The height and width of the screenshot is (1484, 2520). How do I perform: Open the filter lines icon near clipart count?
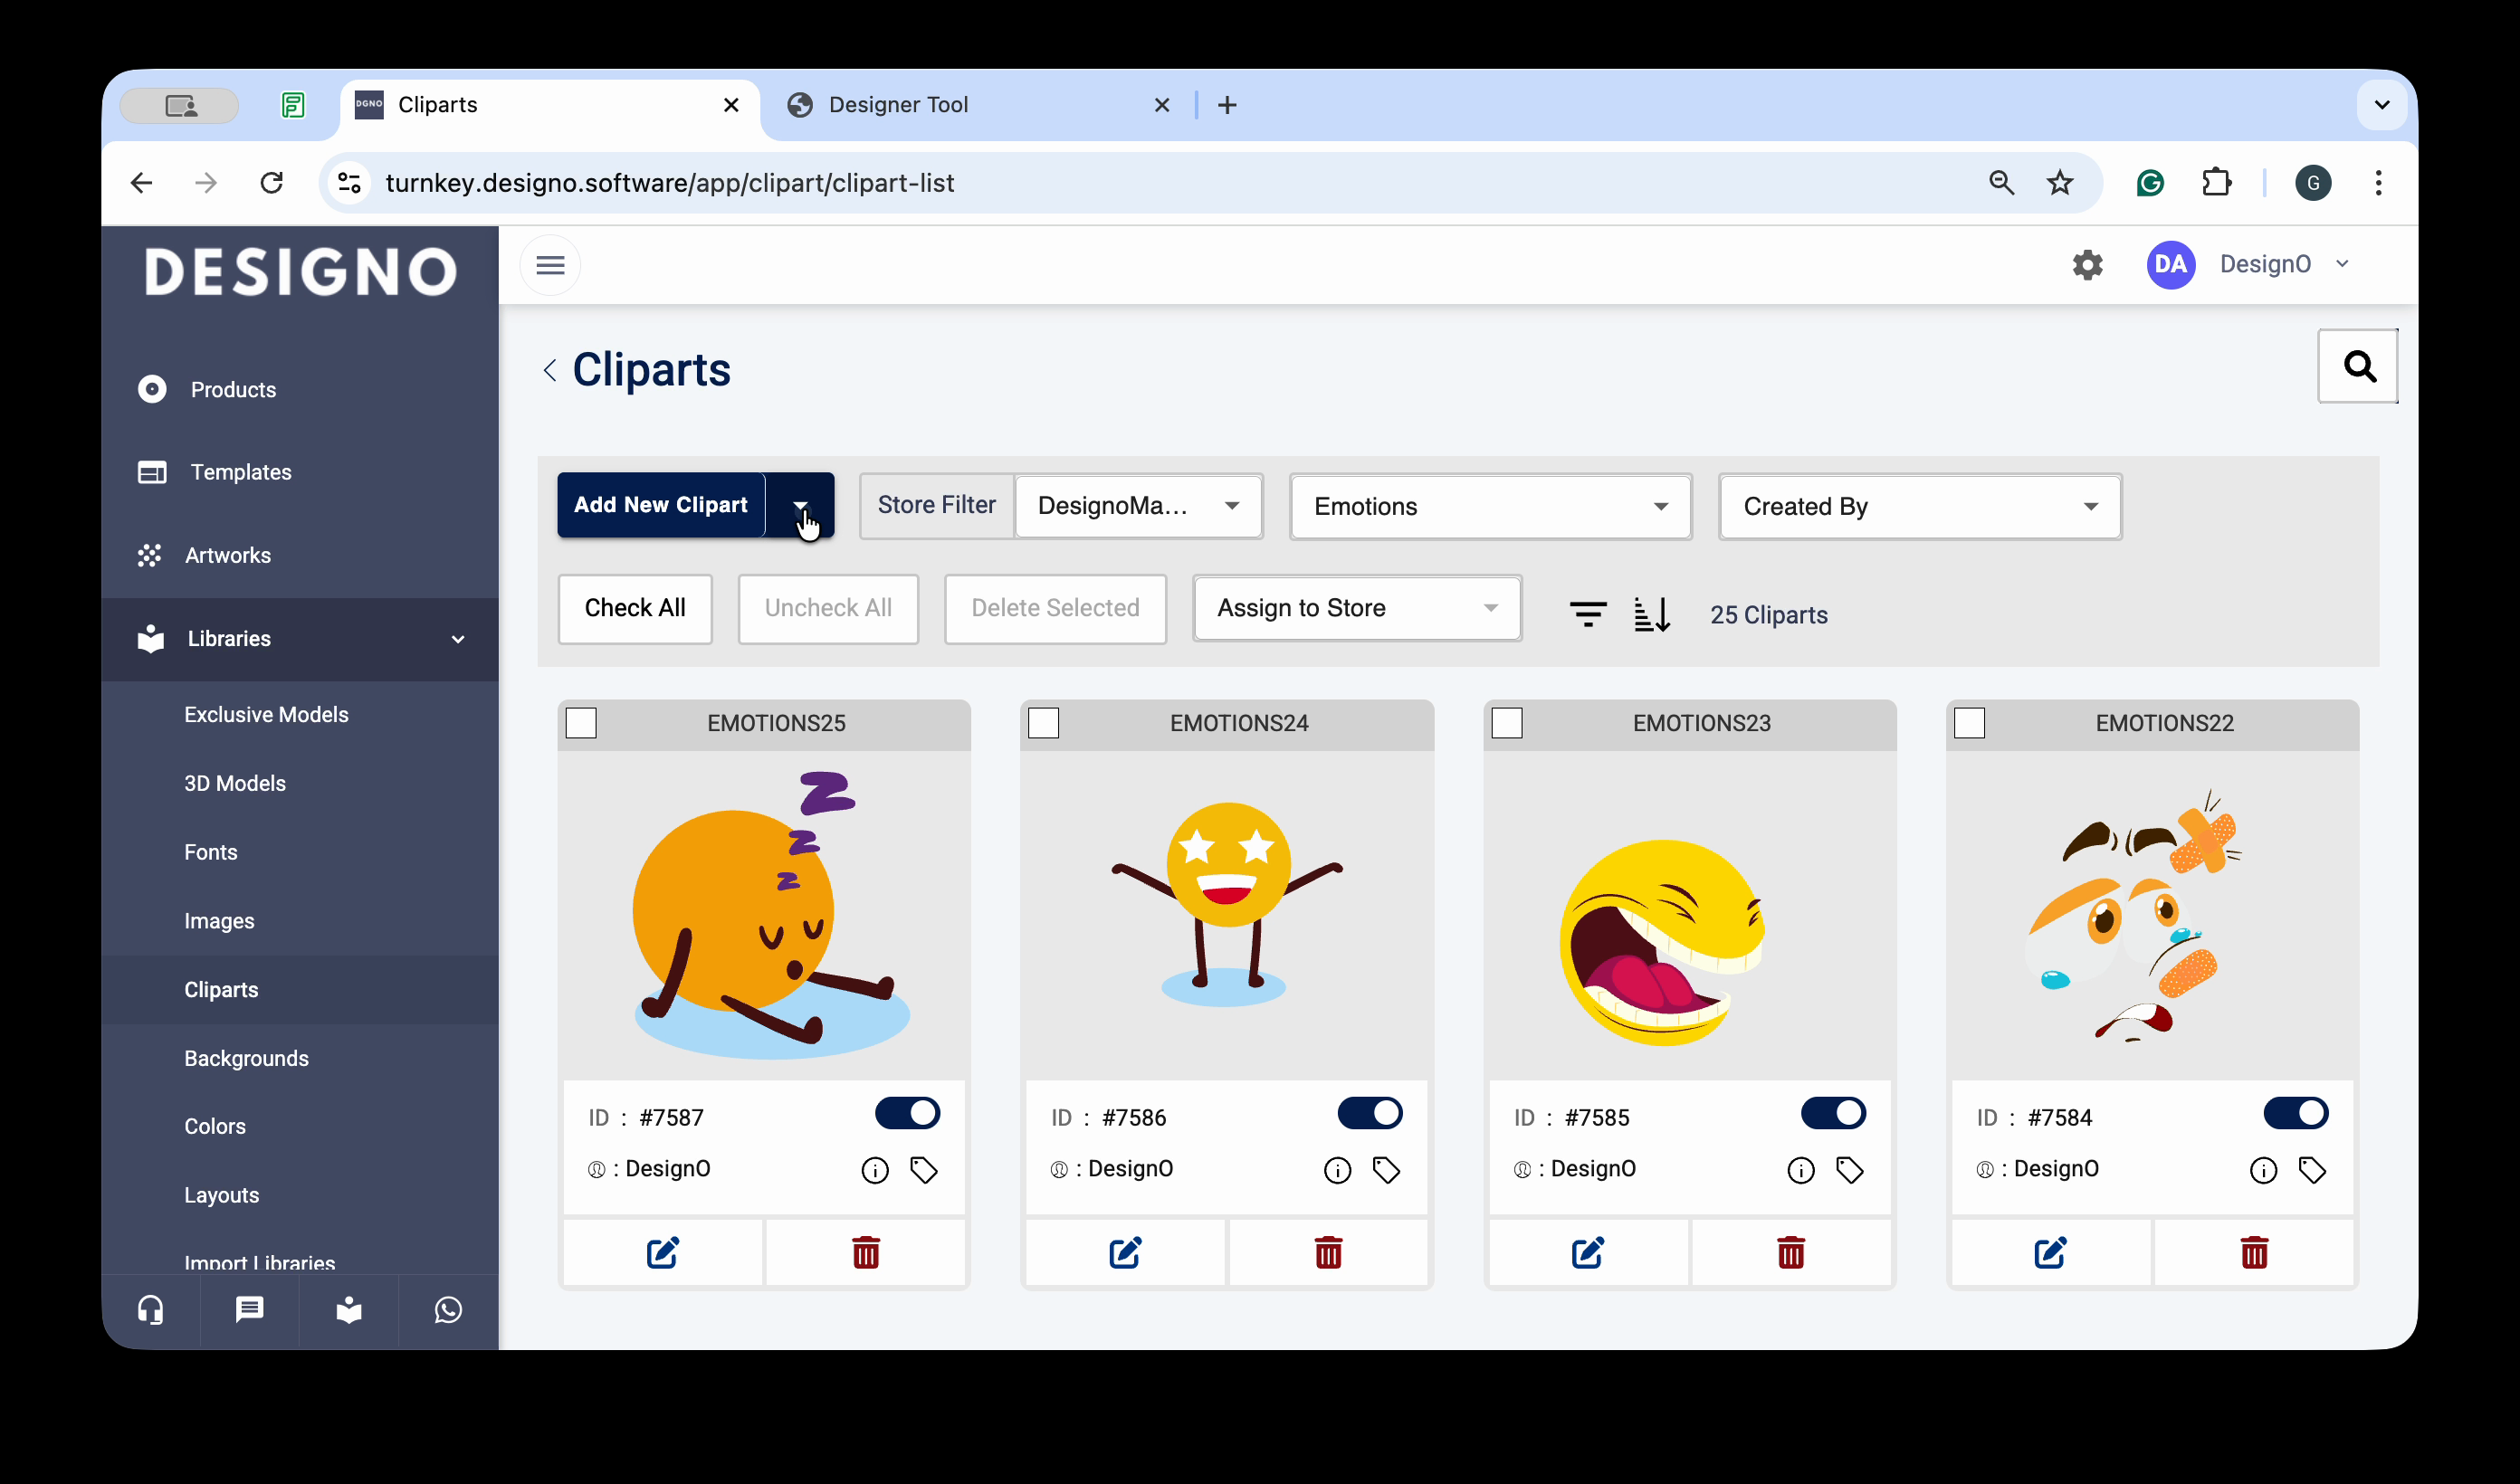coord(1587,614)
